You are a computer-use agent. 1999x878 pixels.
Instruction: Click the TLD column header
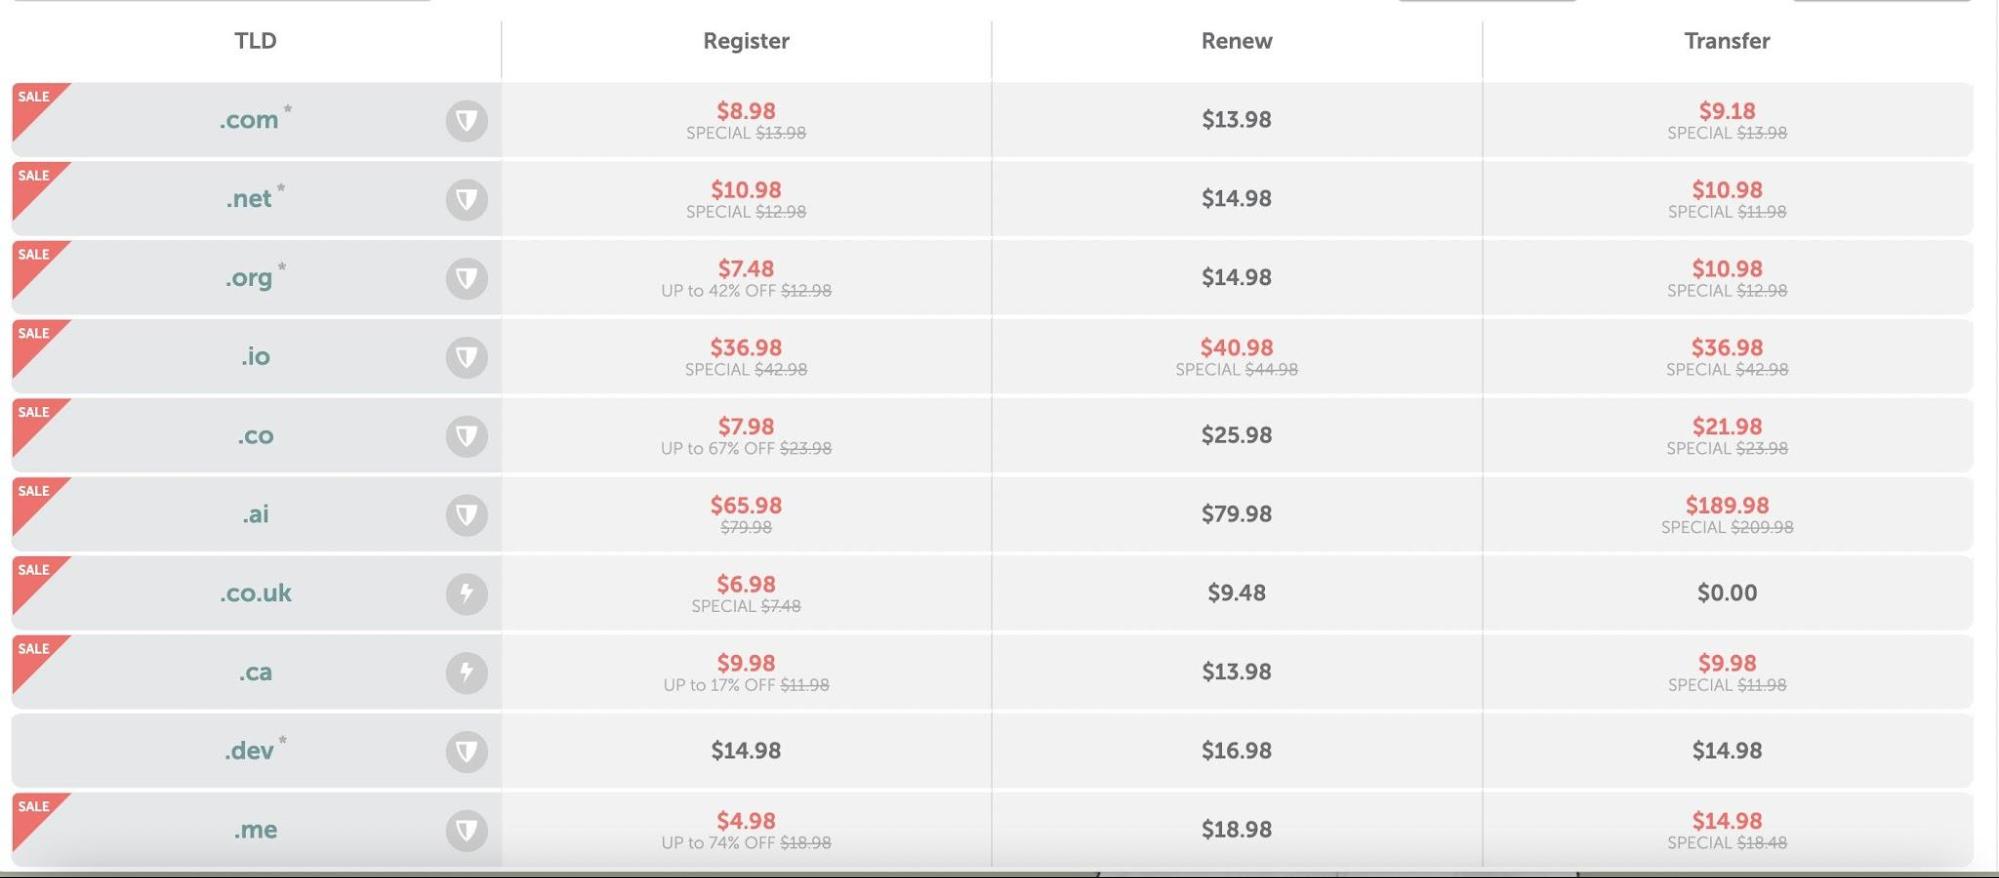[x=255, y=41]
